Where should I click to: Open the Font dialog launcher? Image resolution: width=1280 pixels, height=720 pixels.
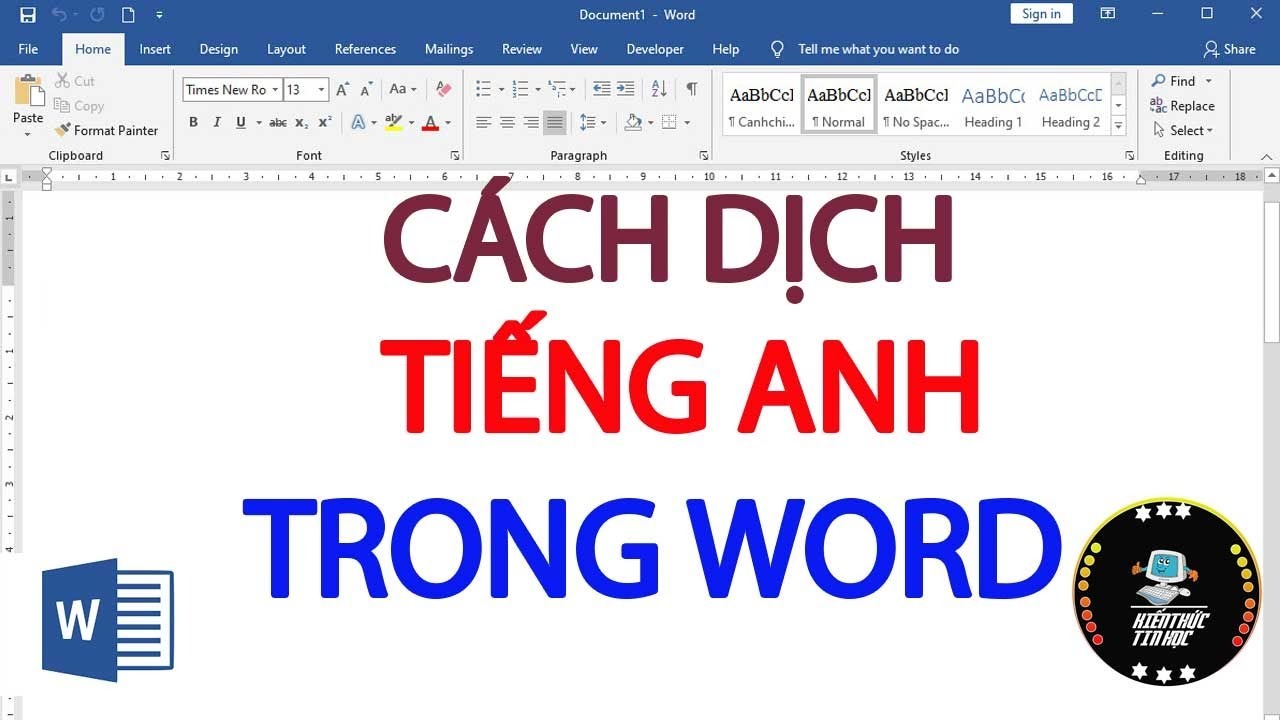tap(455, 156)
